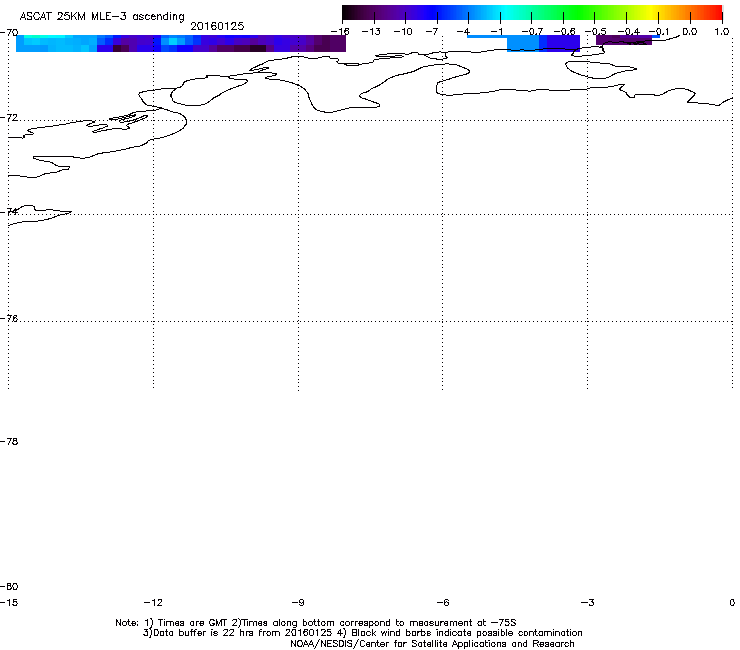
Task: Click the dark purple data patch beside the -0.4 color scale label
Action: [x=624, y=40]
